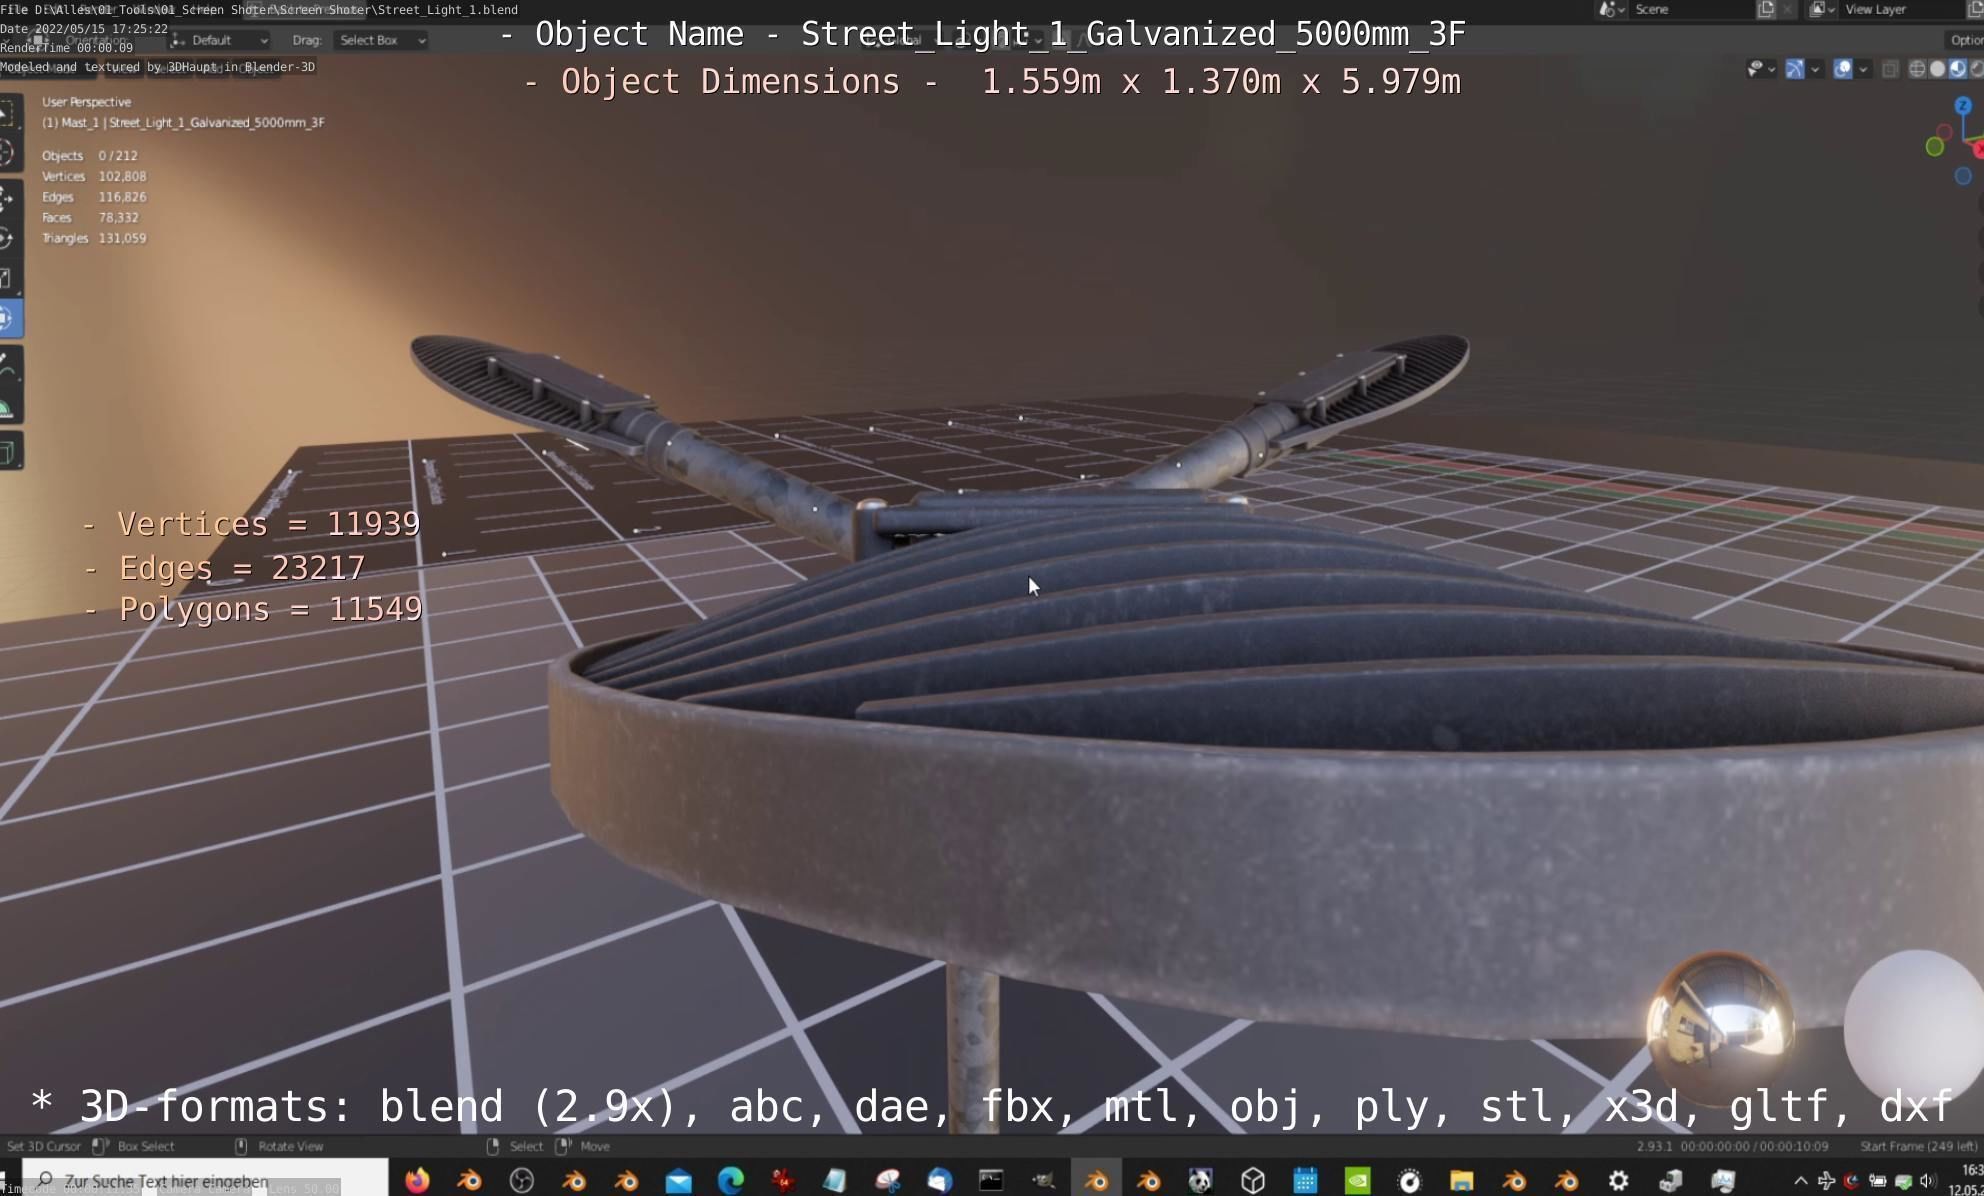Viewport: 1984px width, 1196px height.
Task: Open OBS Studio from the taskbar
Action: (x=522, y=1181)
